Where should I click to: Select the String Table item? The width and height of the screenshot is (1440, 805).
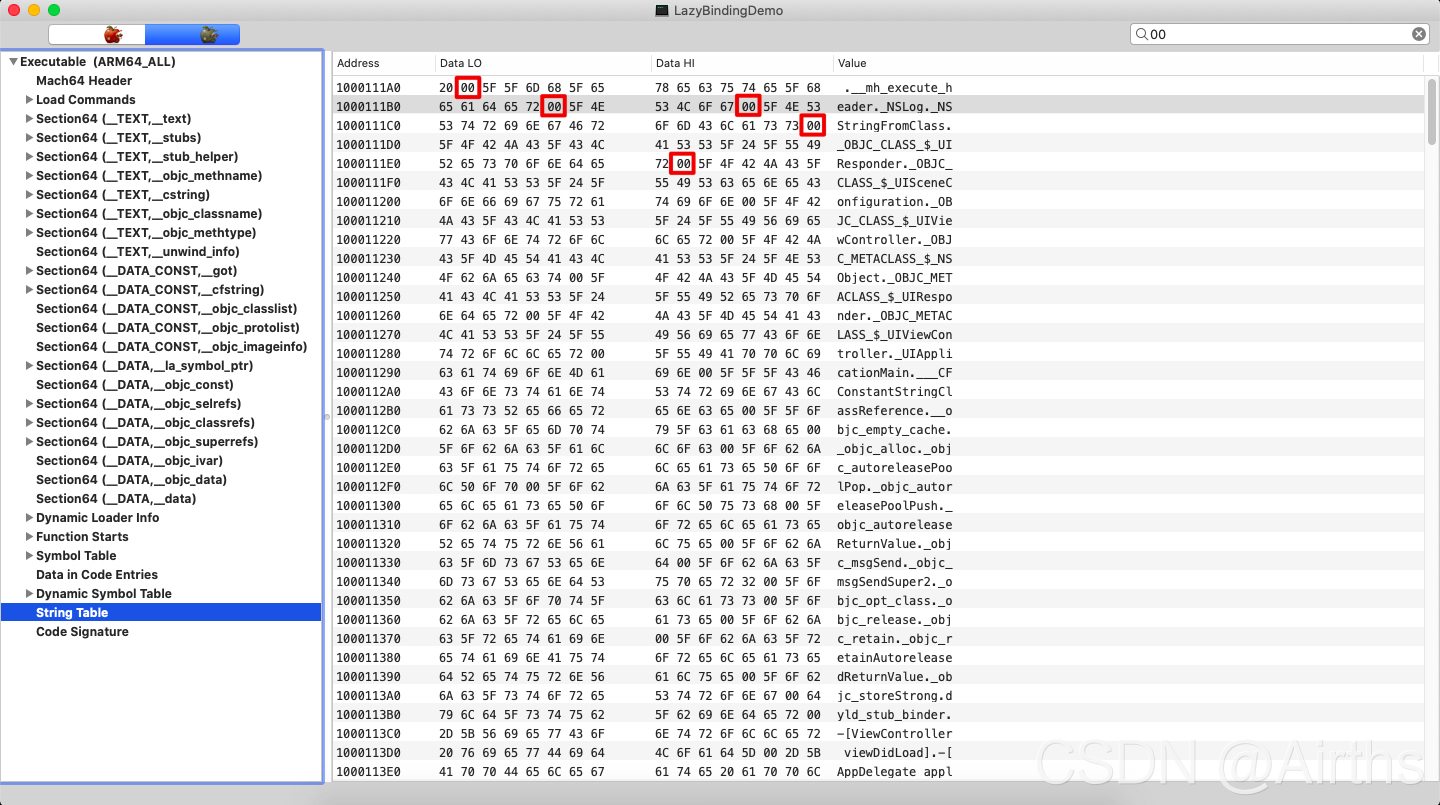pos(161,613)
